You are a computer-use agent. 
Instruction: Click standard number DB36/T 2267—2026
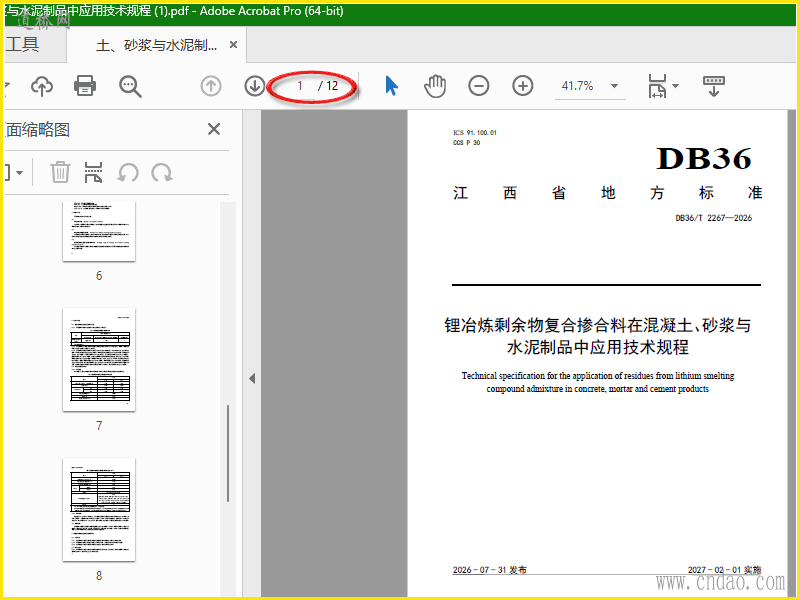point(714,218)
